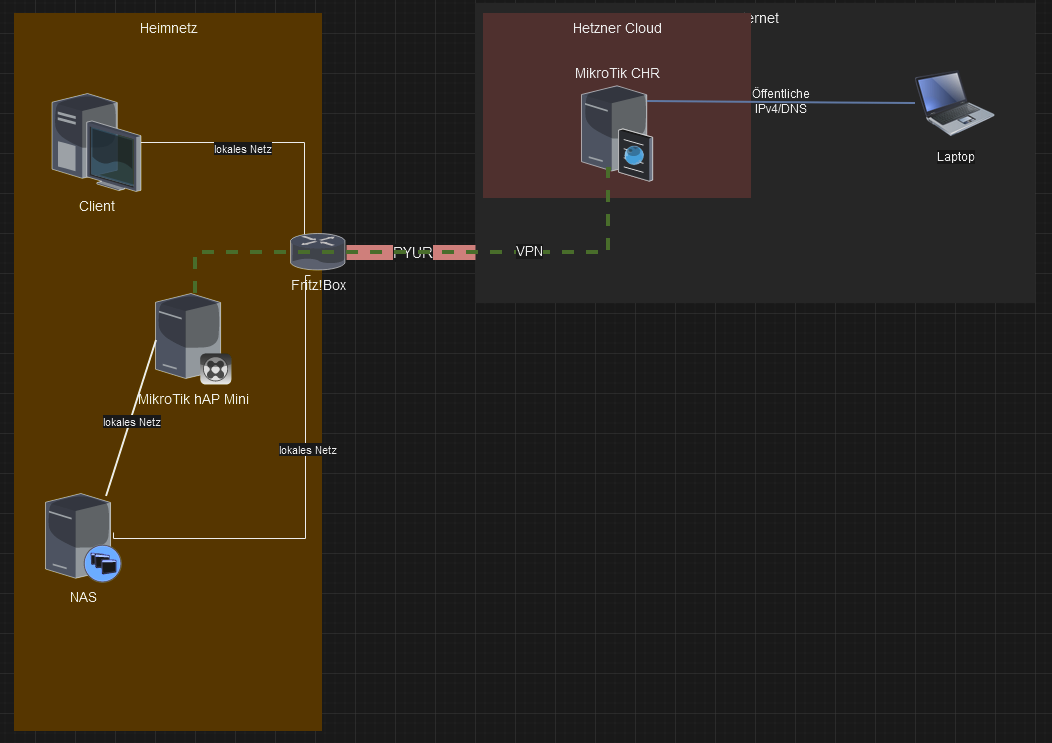The height and width of the screenshot is (743, 1052).
Task: Click the Heimnetz container title
Action: 168,28
